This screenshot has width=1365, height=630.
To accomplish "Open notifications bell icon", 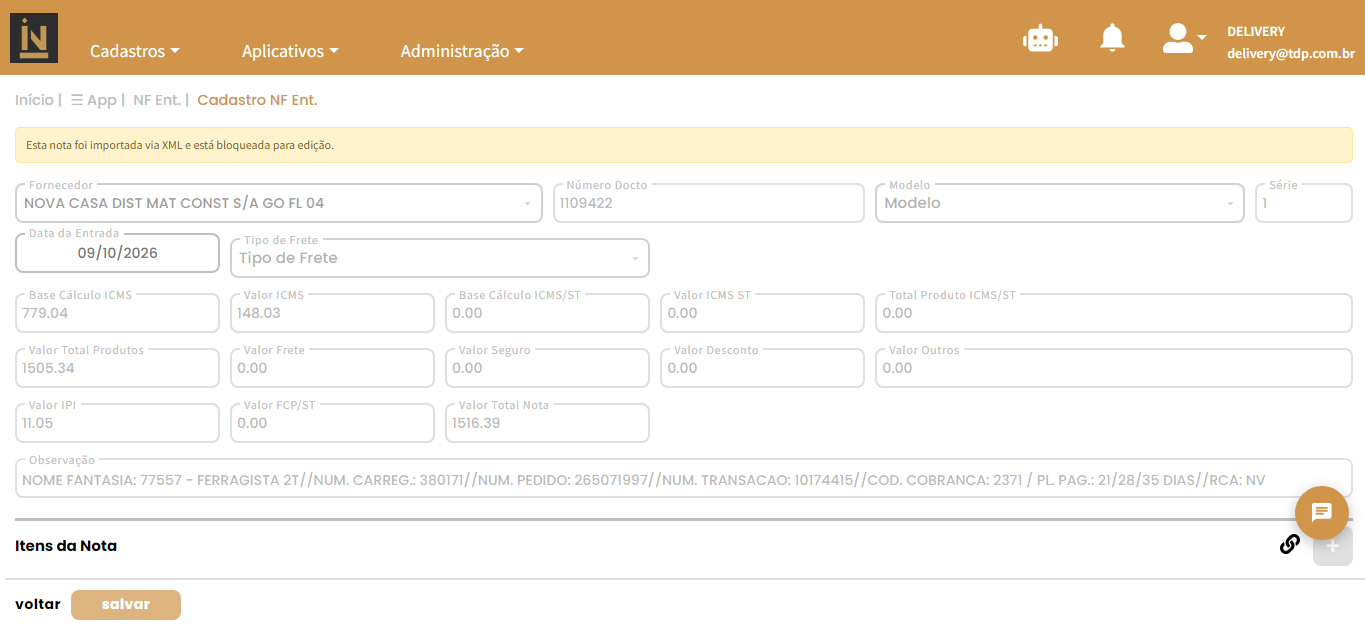I will (x=1112, y=38).
